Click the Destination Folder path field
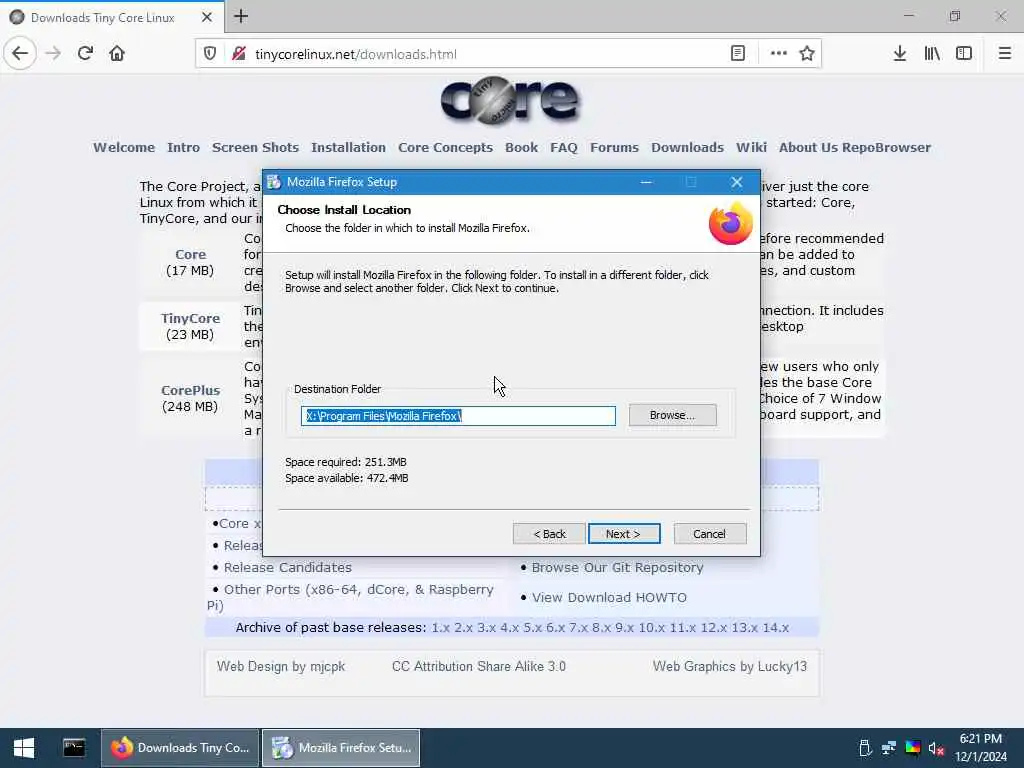The width and height of the screenshot is (1024, 768). pos(458,416)
